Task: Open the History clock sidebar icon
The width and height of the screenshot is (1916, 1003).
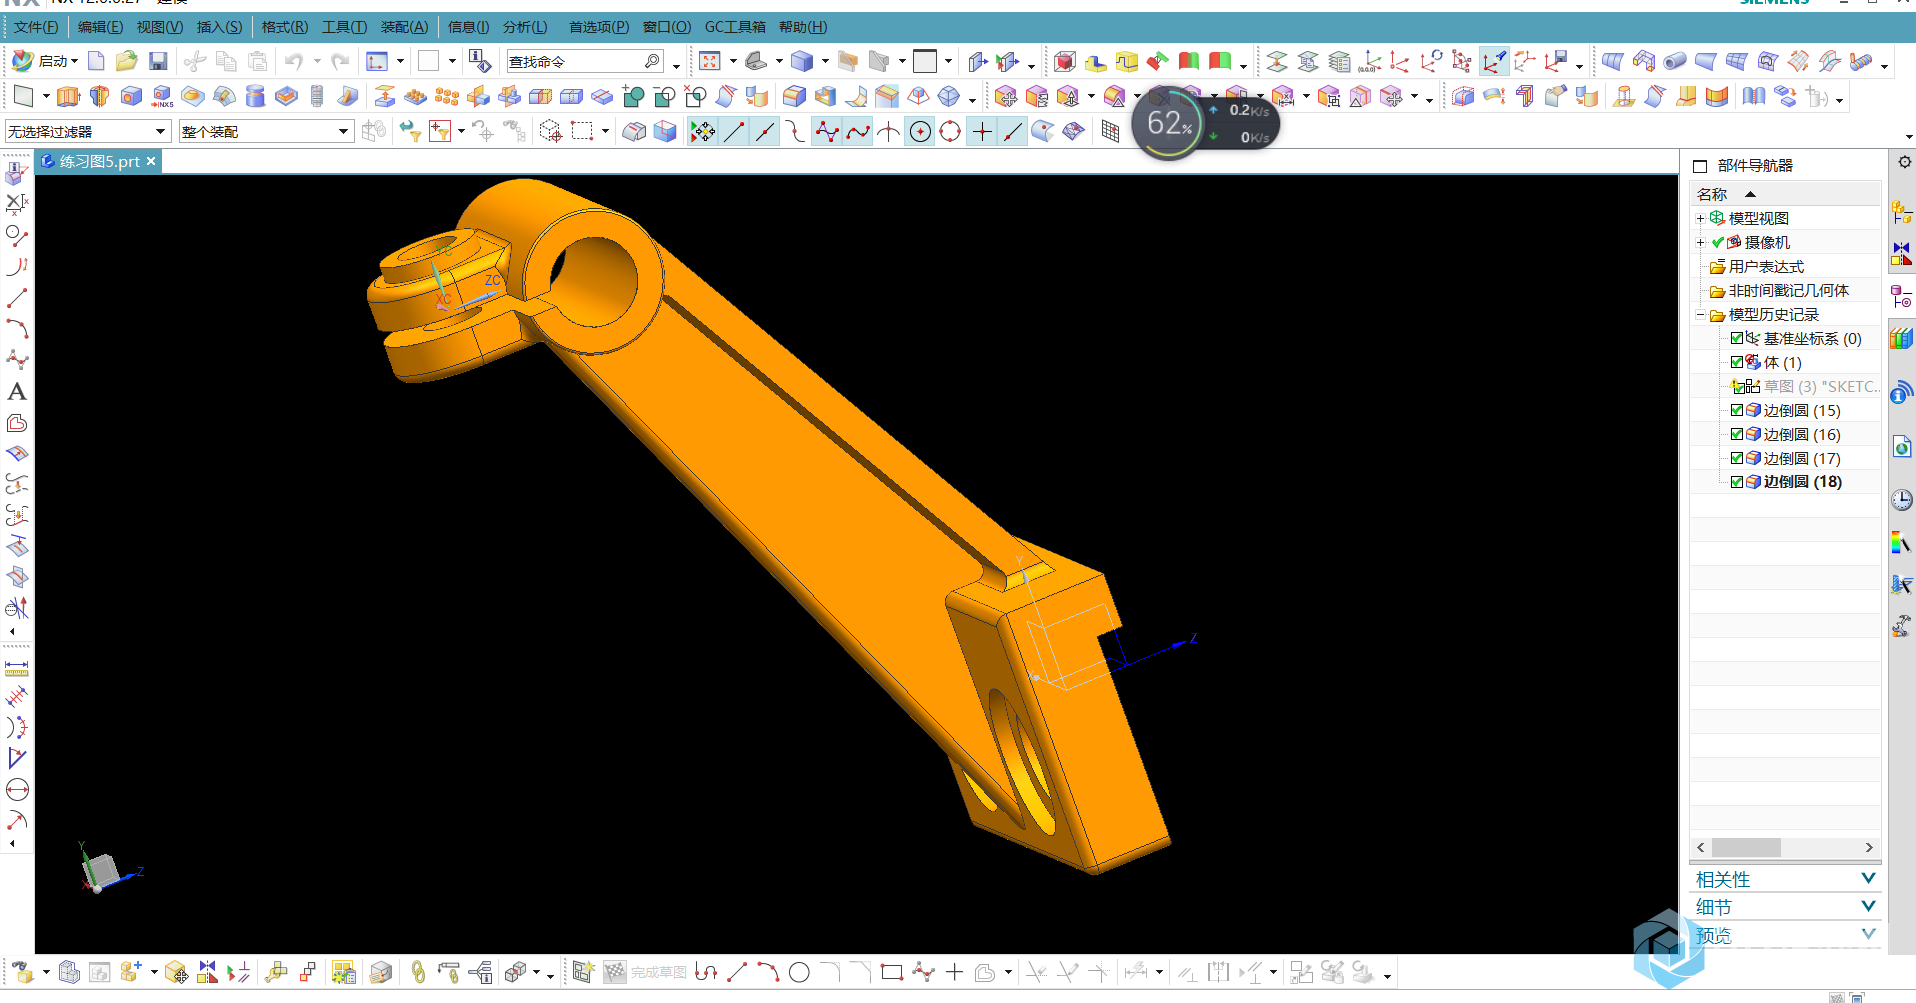Action: click(1901, 499)
